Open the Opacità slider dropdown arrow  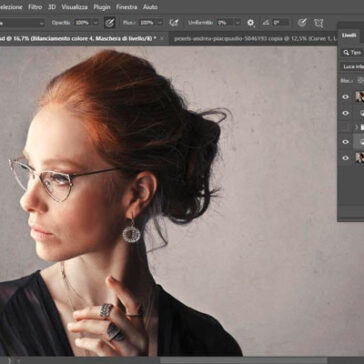pyautogui.click(x=95, y=23)
